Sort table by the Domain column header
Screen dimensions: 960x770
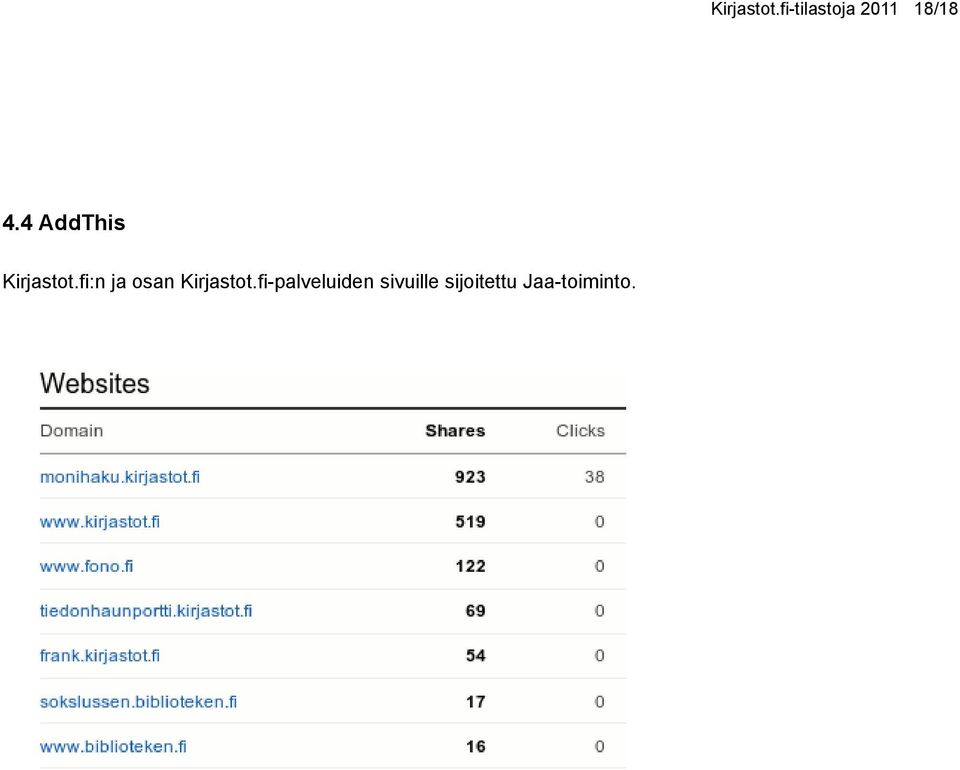(72, 431)
